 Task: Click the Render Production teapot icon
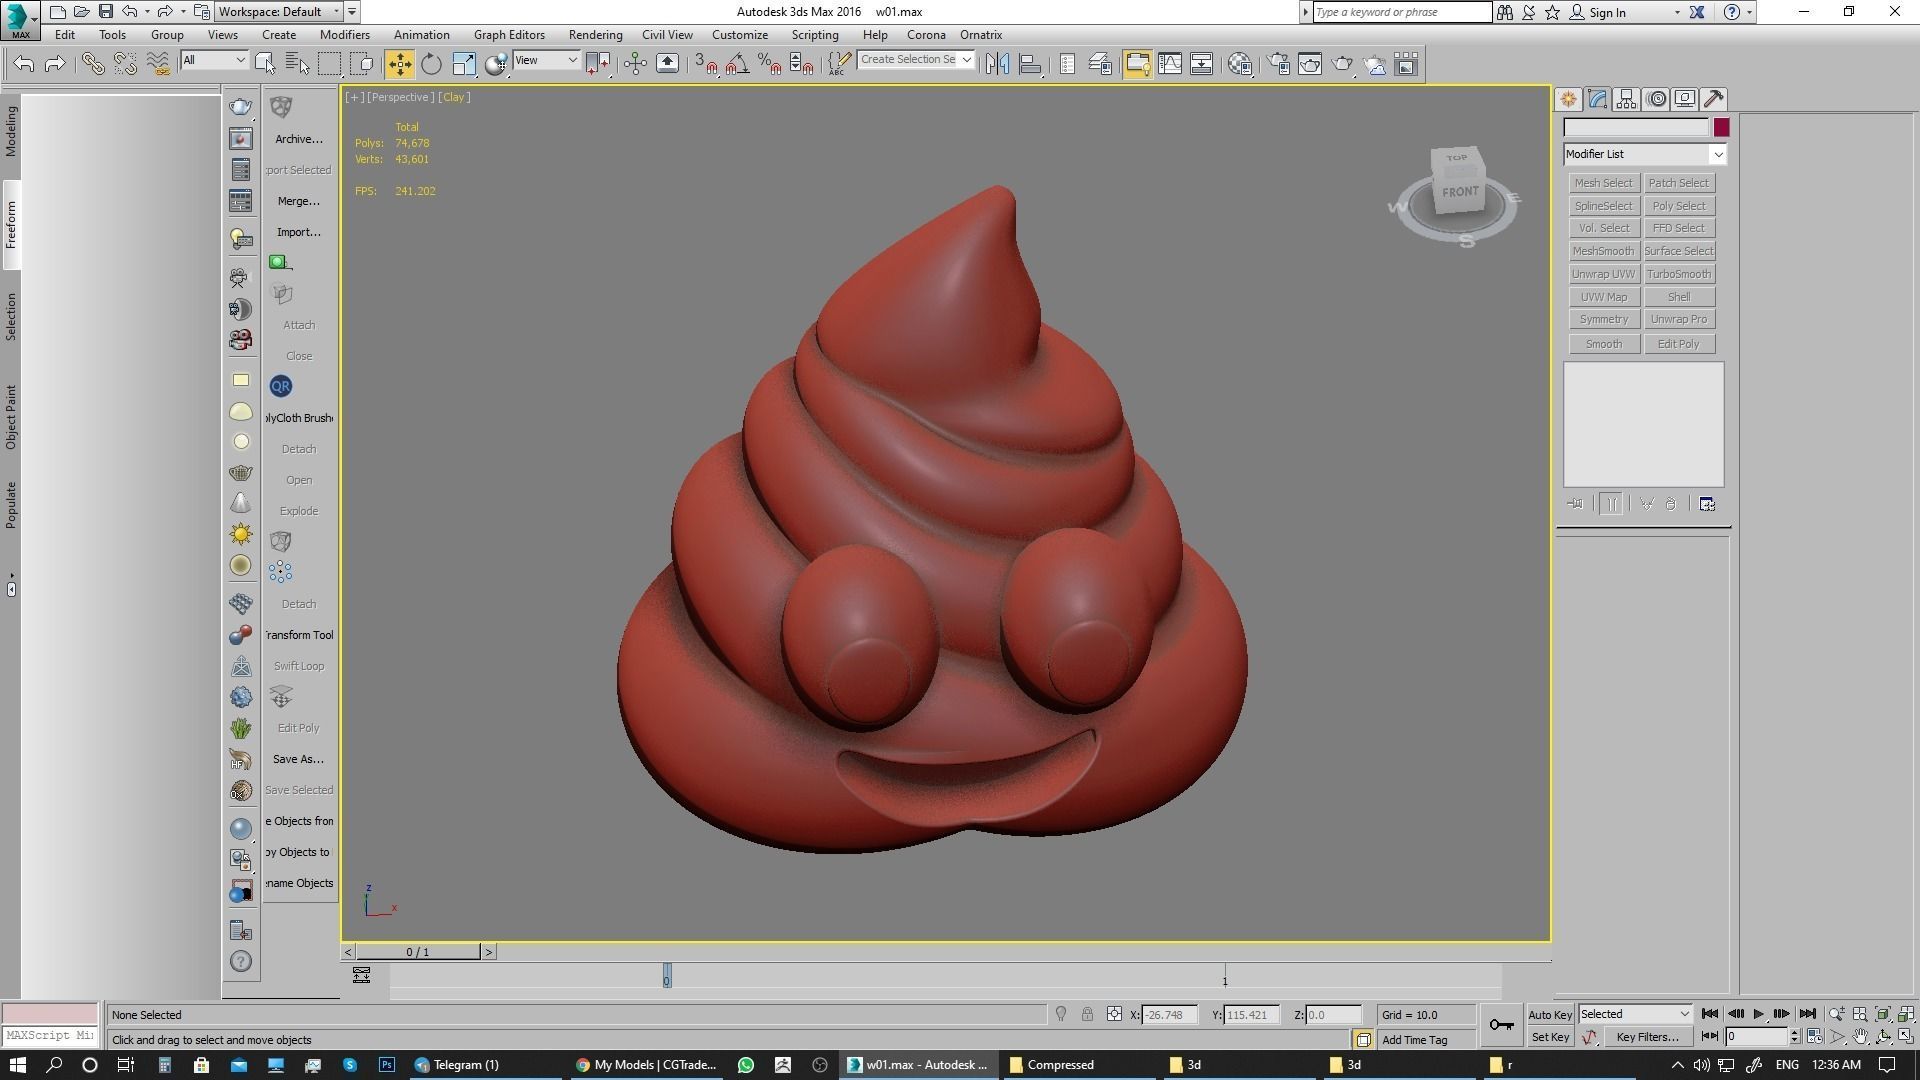(1342, 65)
